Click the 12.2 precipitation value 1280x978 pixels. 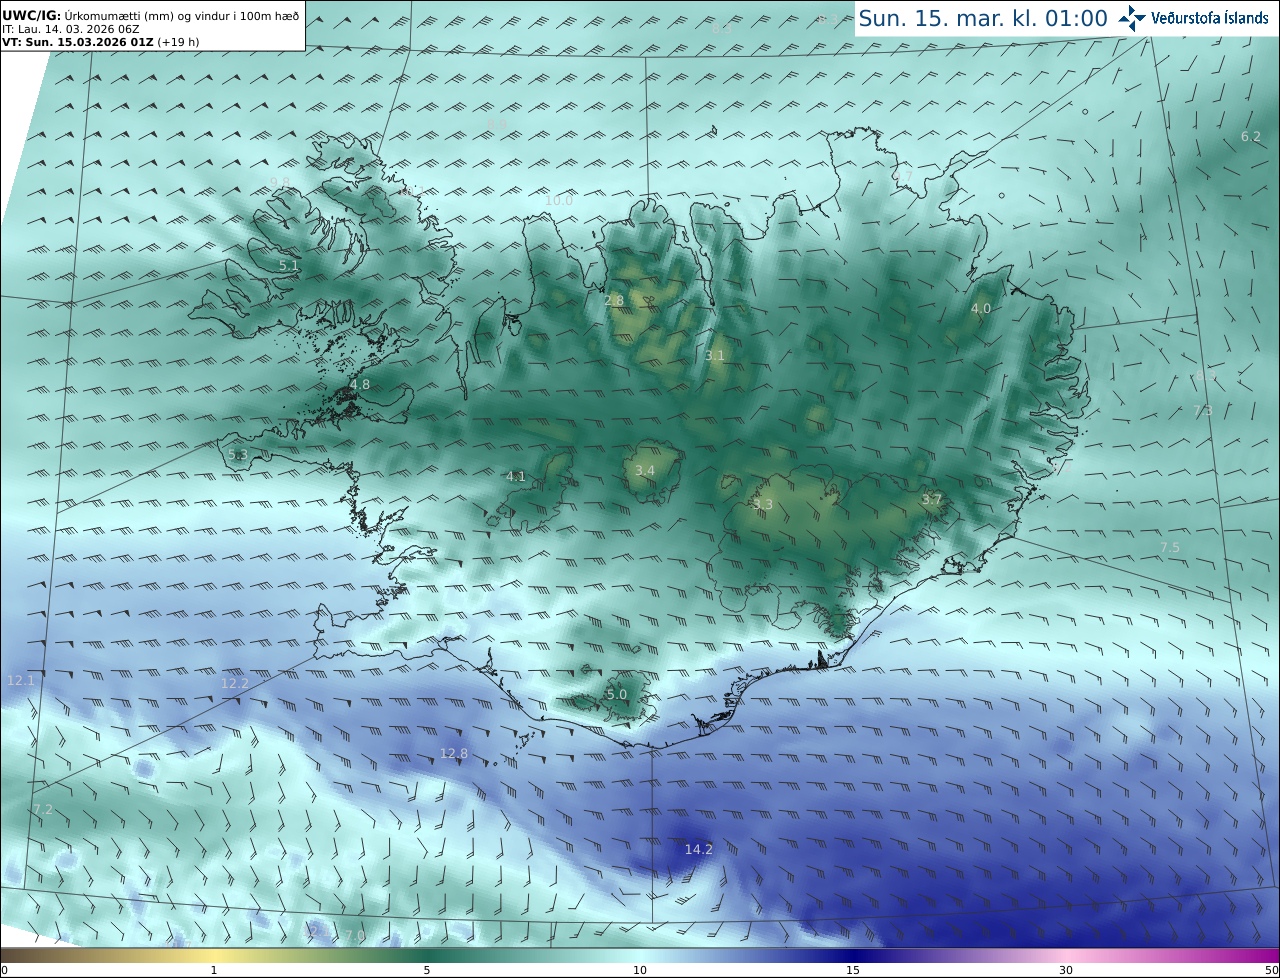(x=235, y=683)
